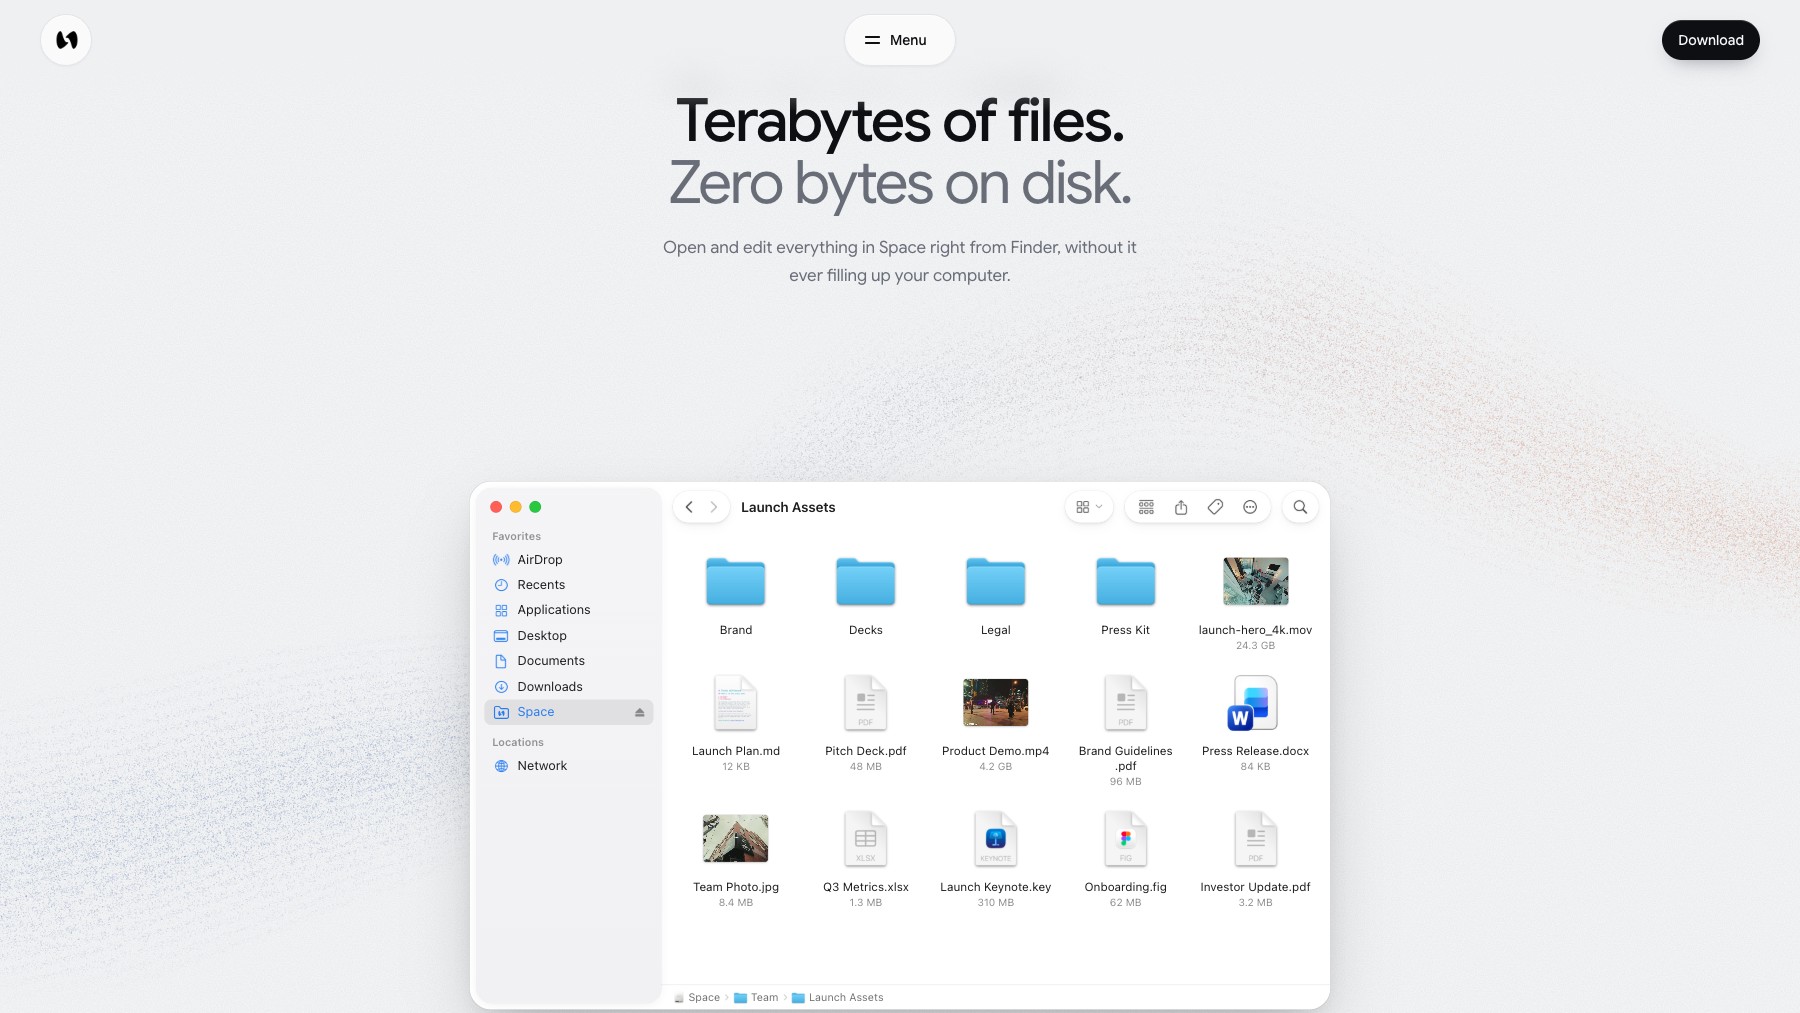The image size is (1800, 1013).
Task: Select Downloads in the sidebar
Action: [569, 687]
